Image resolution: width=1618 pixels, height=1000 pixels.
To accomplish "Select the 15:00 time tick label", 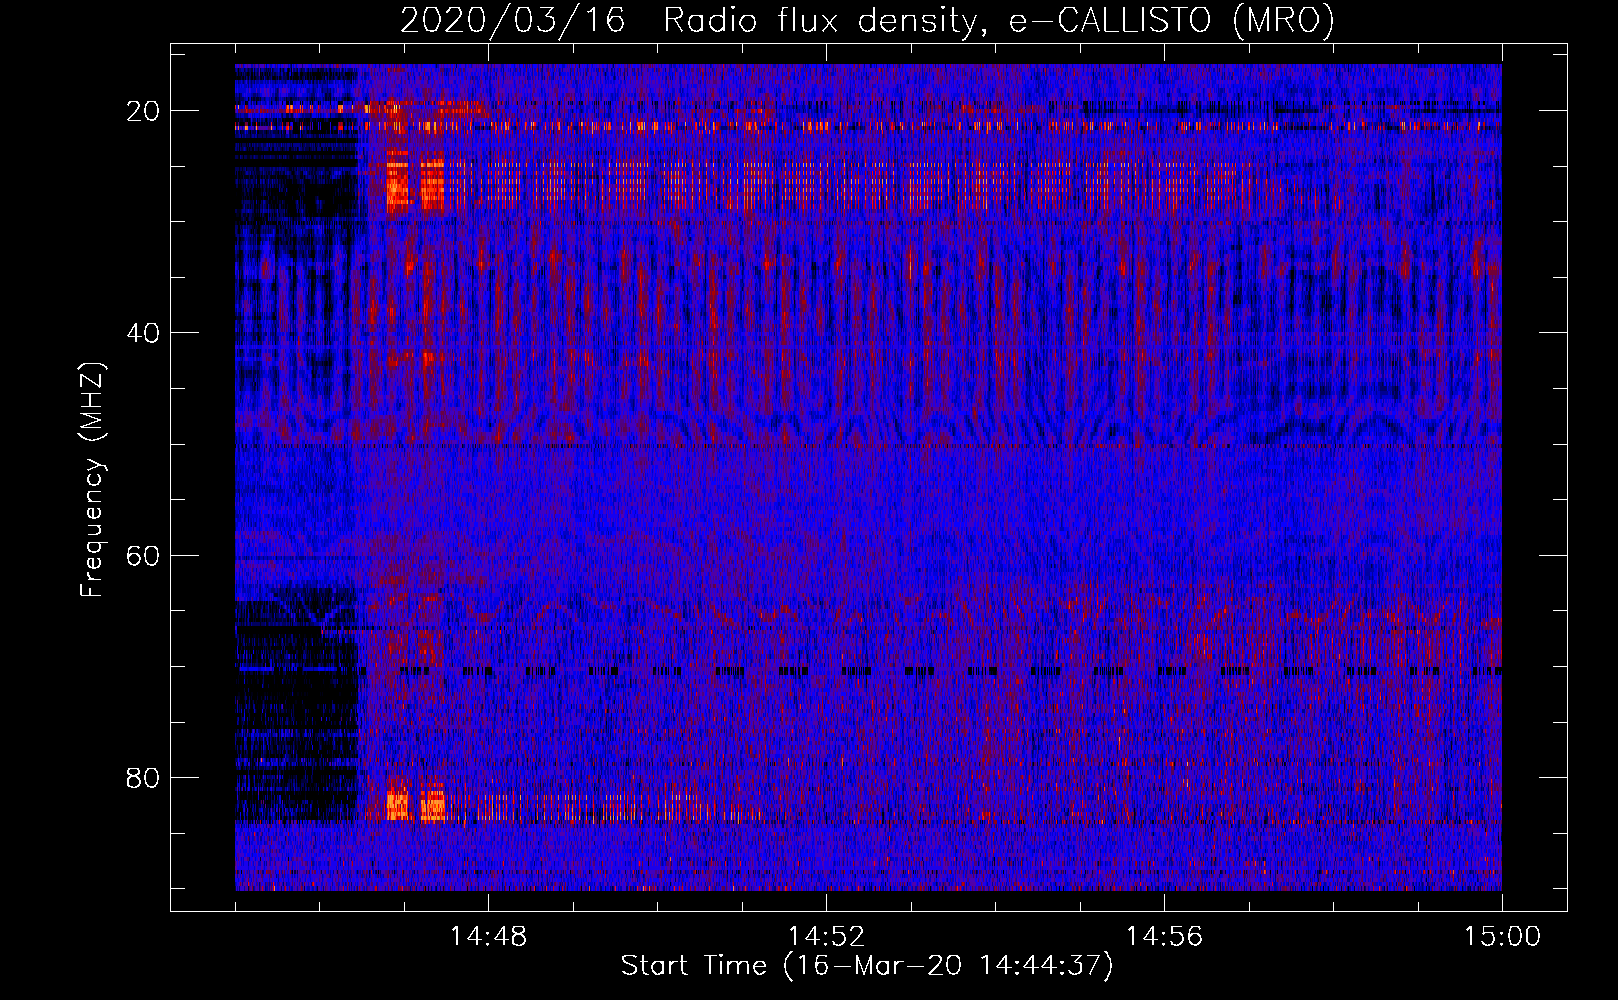I will 1502,937.
